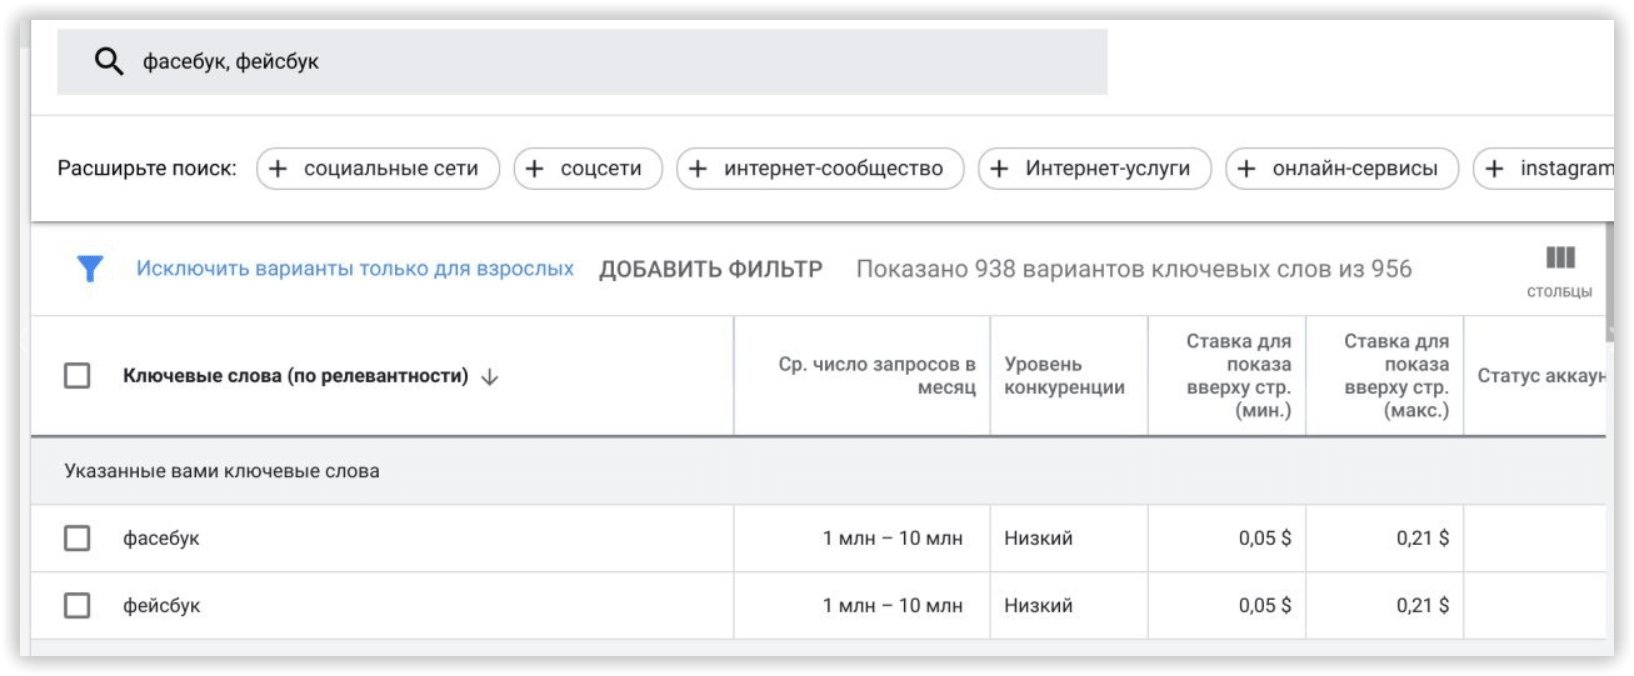Add 'instagram' suggestion chip
The width and height of the screenshot is (1634, 676).
pos(1544,169)
